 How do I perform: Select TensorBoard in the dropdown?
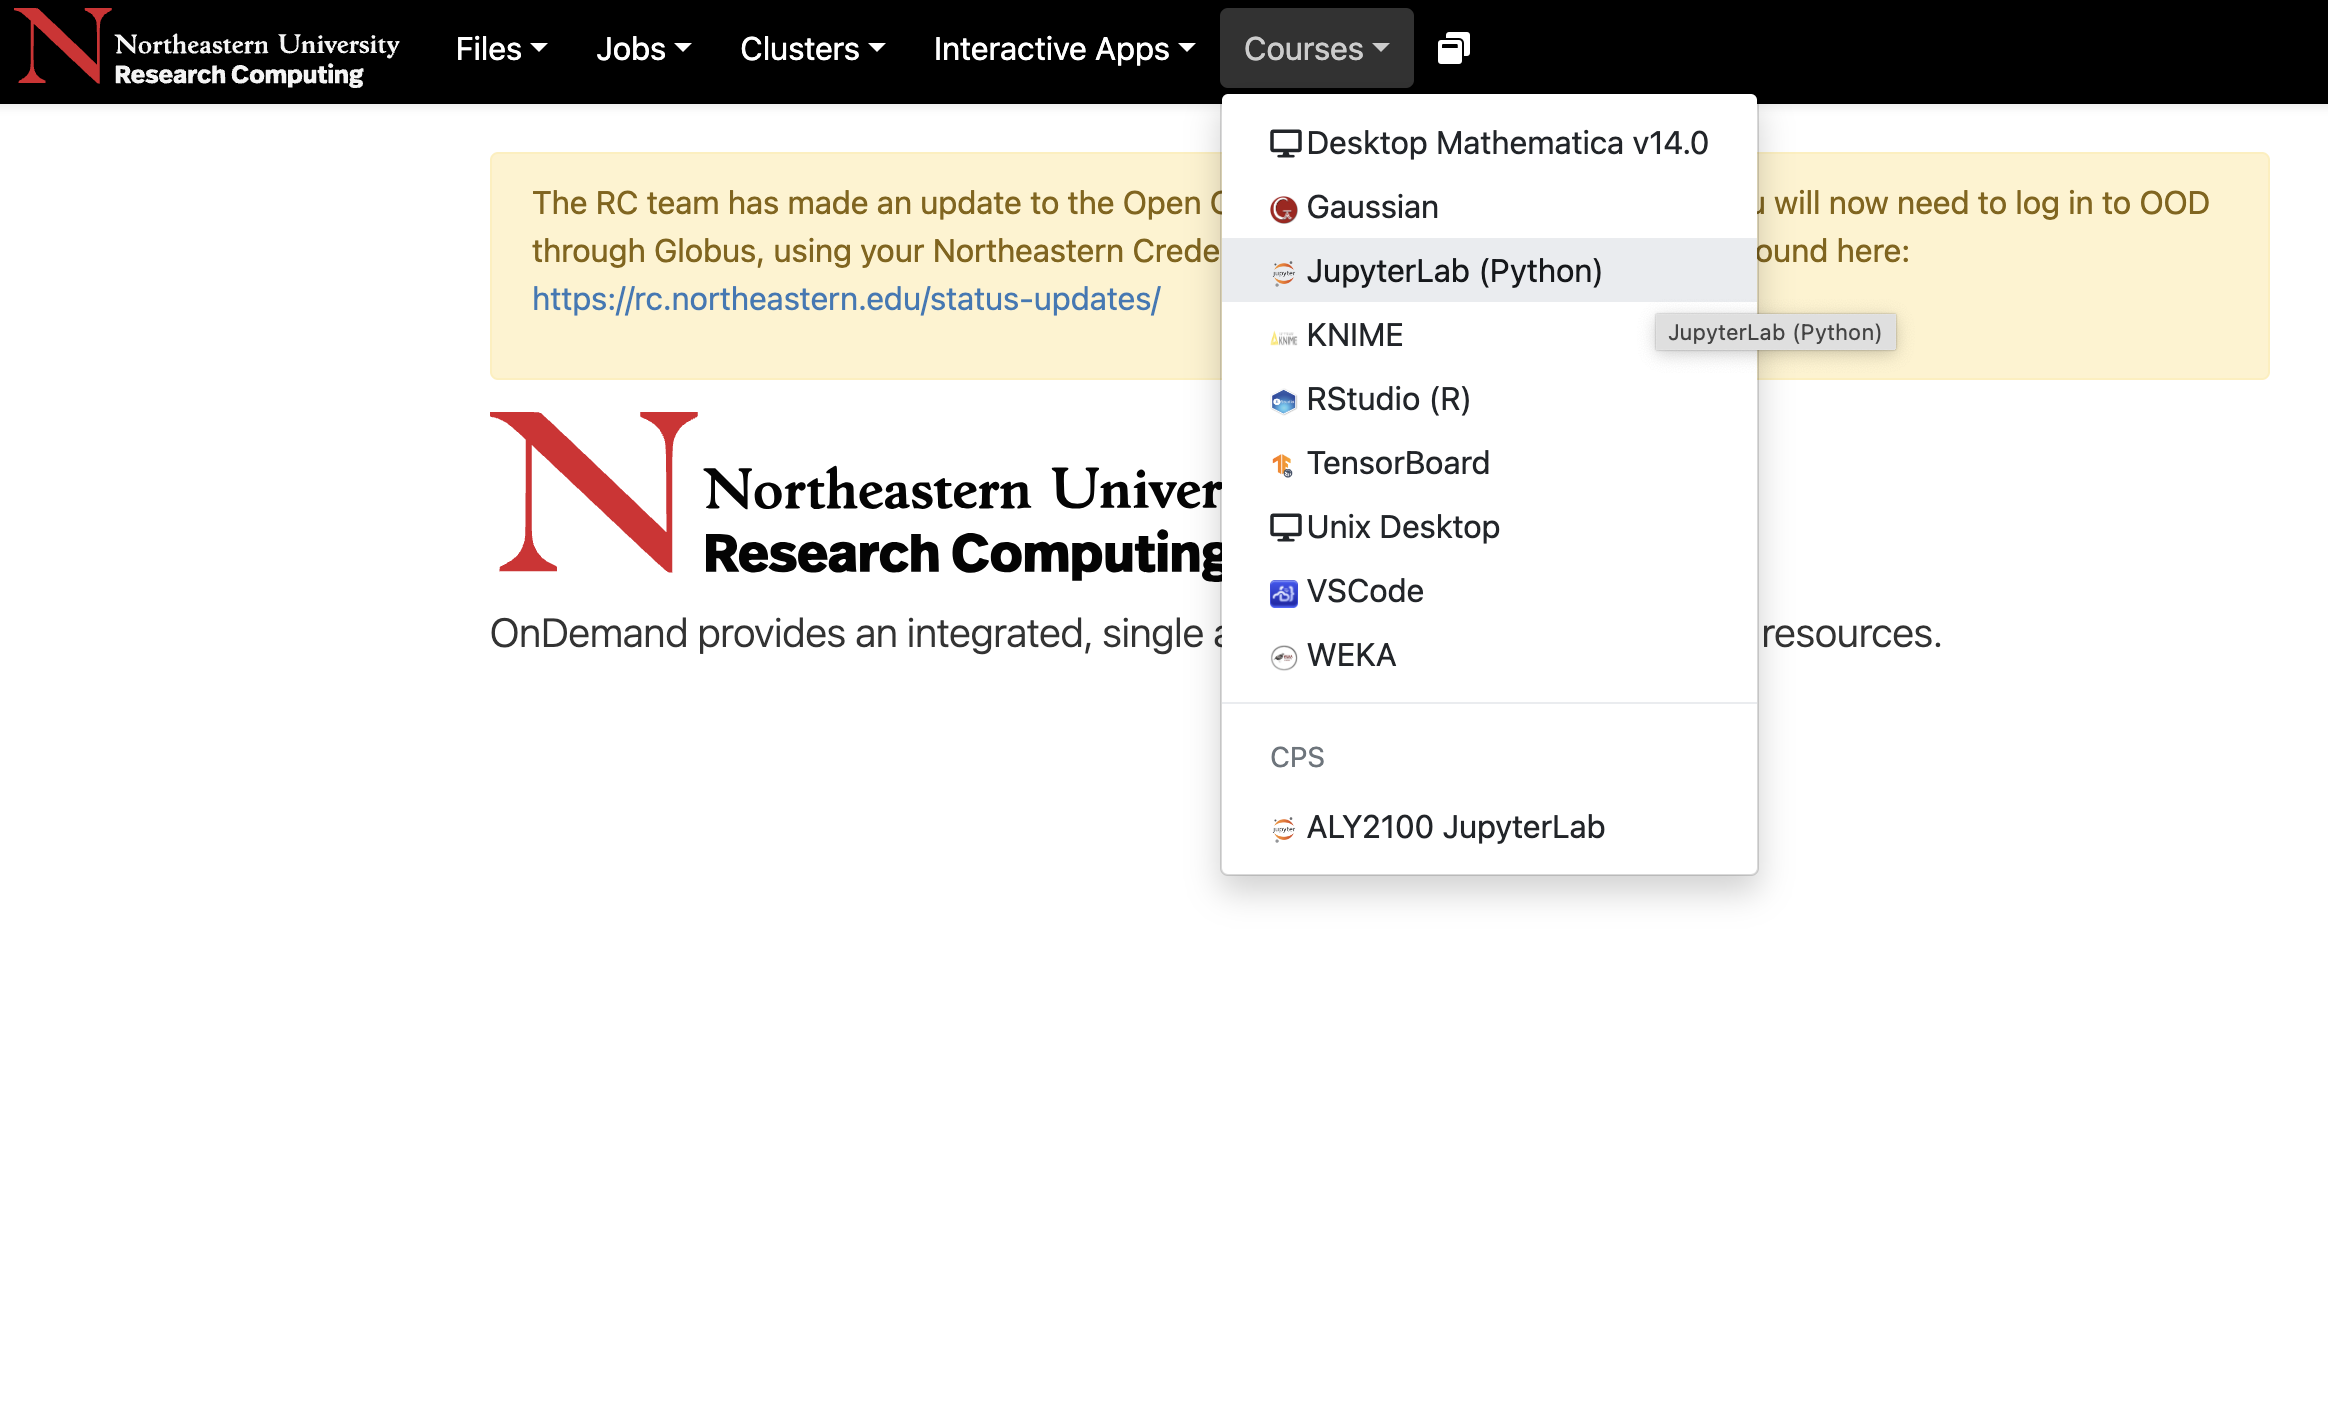tap(1489, 463)
